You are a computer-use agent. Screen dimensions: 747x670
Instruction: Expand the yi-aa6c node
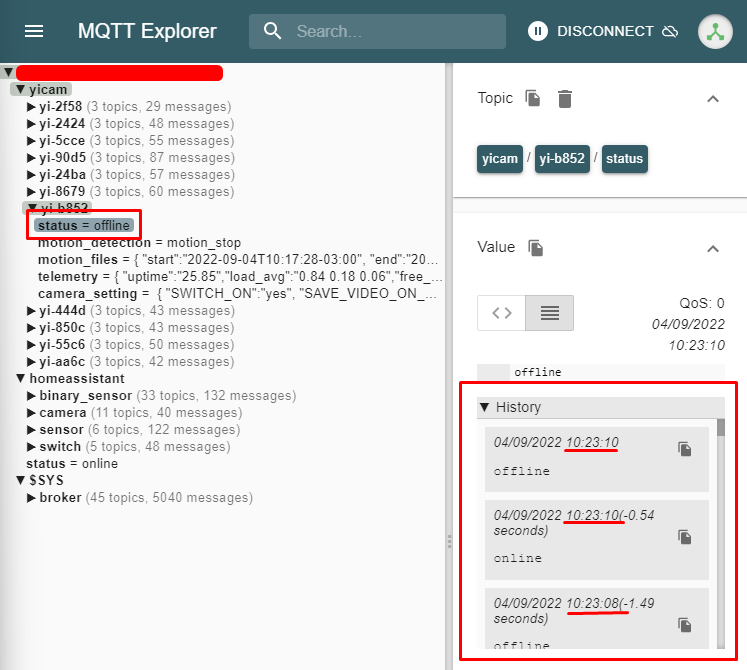point(31,362)
